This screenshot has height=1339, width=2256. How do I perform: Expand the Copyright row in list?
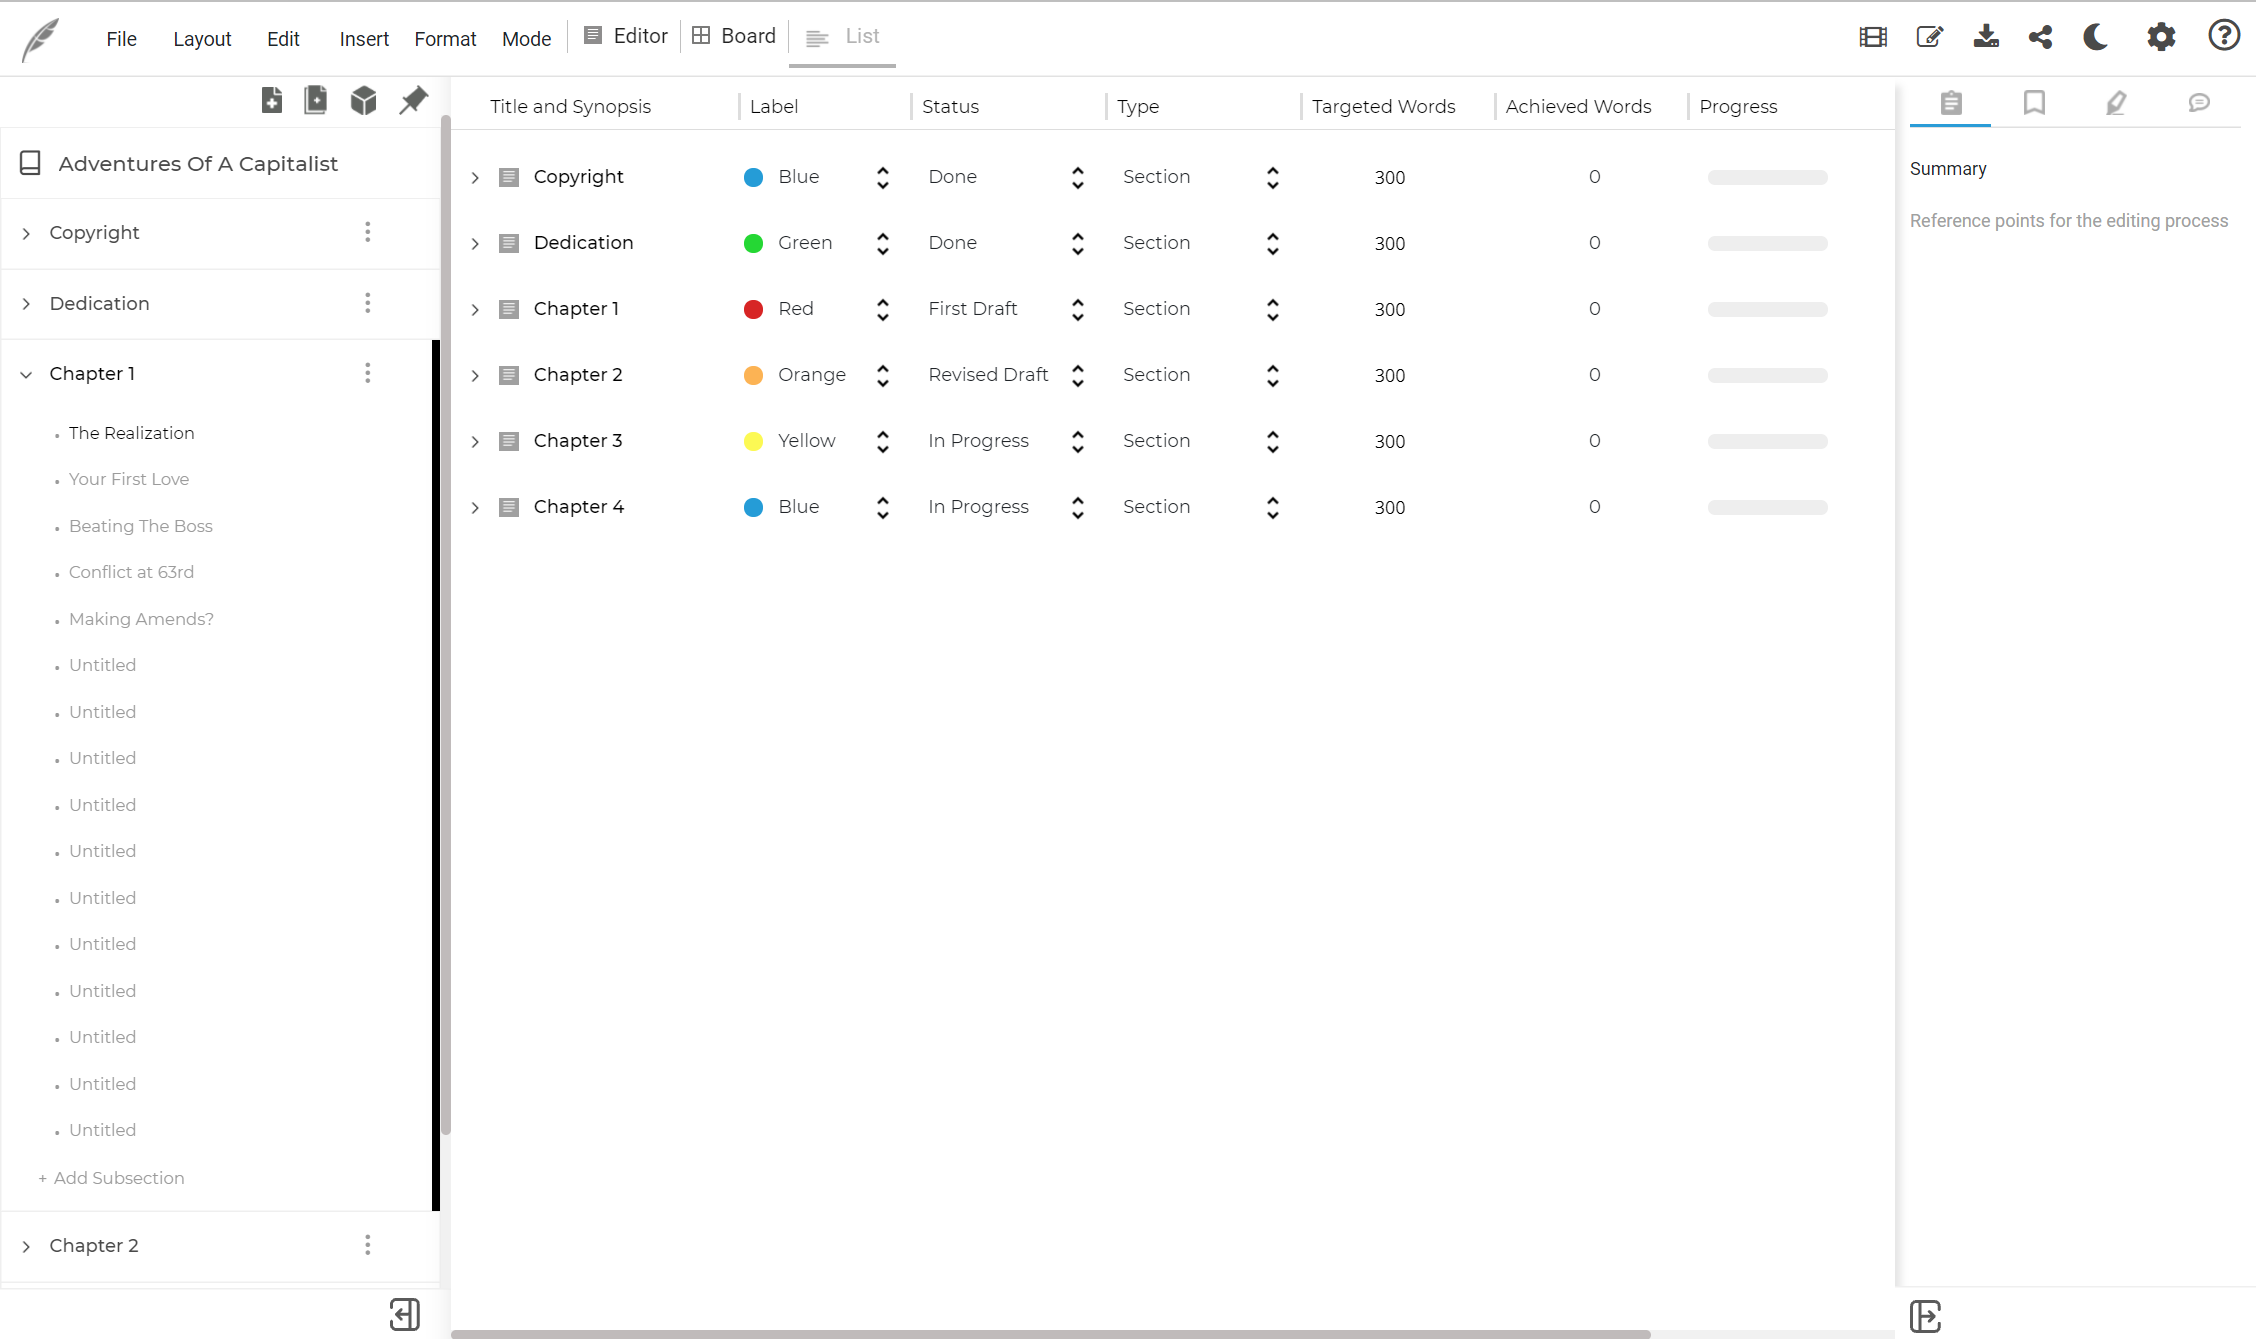[x=475, y=178]
